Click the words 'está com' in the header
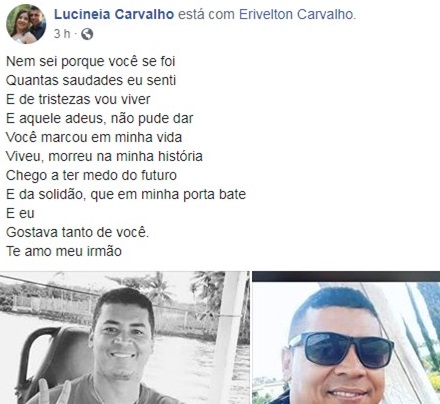This screenshot has height=404, width=440. tap(207, 14)
